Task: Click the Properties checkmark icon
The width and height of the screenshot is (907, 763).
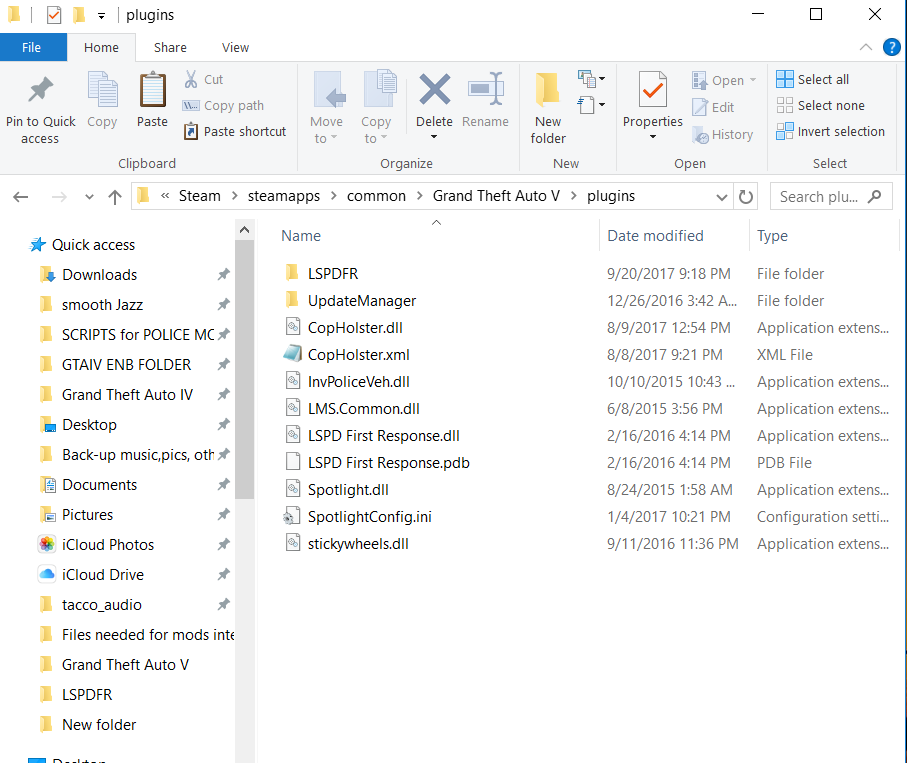Action: click(652, 90)
